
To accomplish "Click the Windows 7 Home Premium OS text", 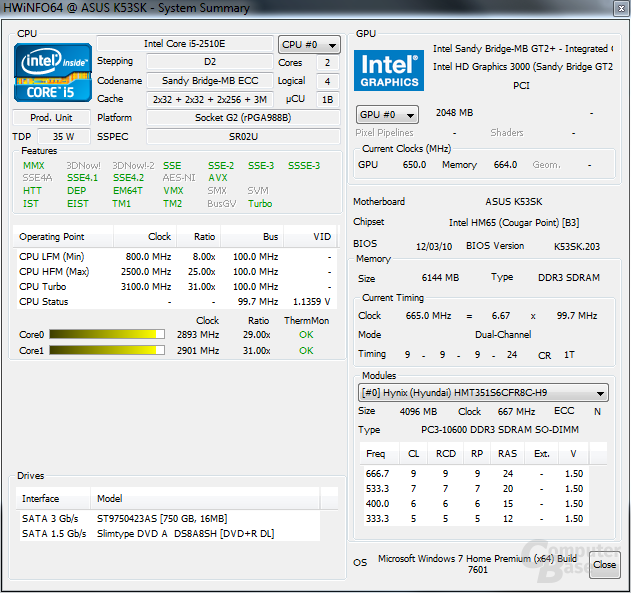I will (x=477, y=564).
